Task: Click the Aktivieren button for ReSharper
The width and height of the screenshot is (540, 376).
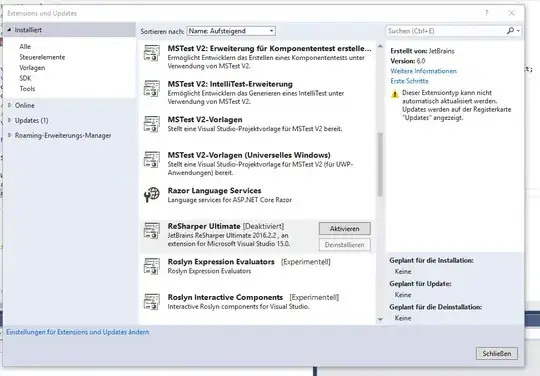Action: [345, 229]
